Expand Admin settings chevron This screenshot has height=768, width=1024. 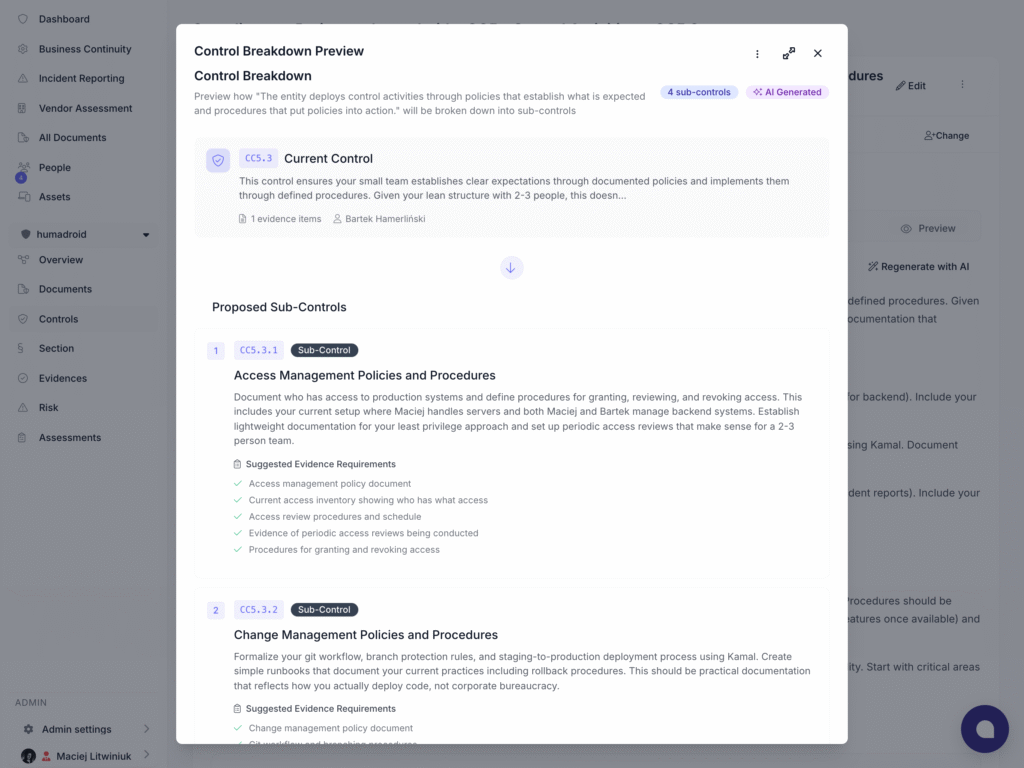(x=146, y=729)
